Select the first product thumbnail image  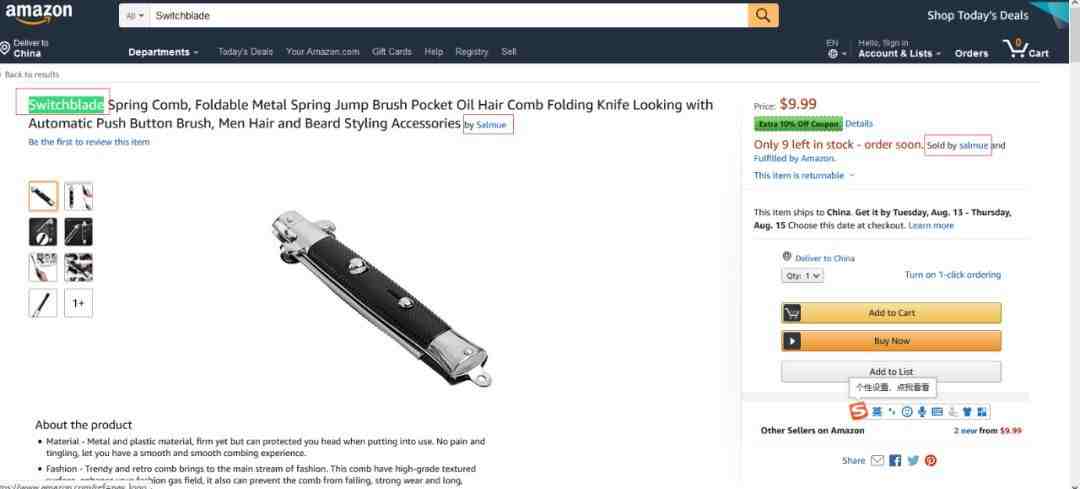tap(43, 196)
